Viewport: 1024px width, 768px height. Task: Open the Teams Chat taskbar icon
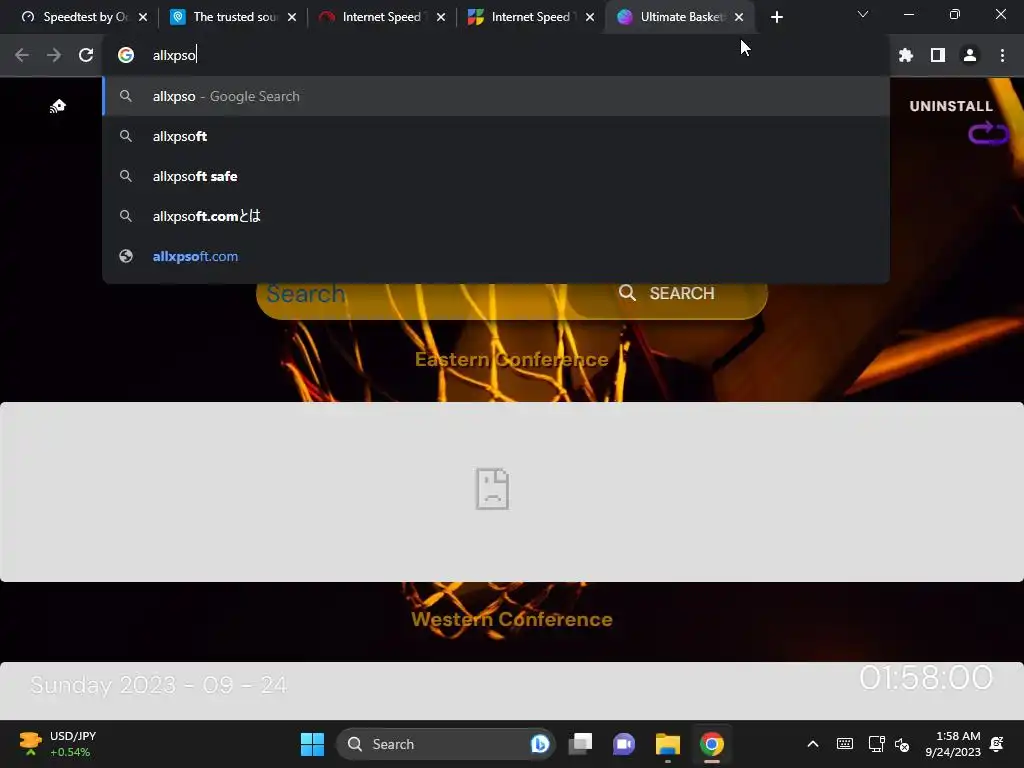click(624, 744)
